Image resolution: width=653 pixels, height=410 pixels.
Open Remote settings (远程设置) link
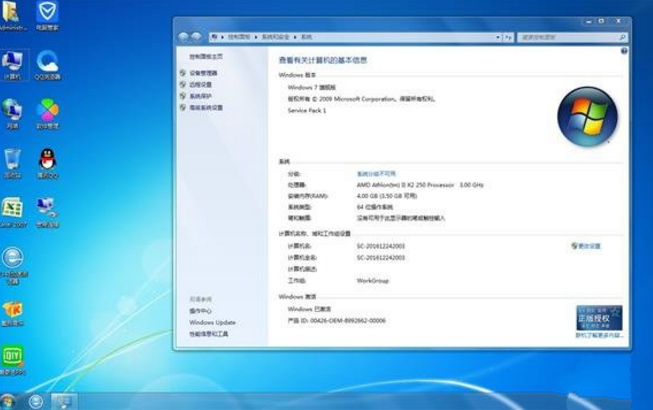click(x=200, y=84)
